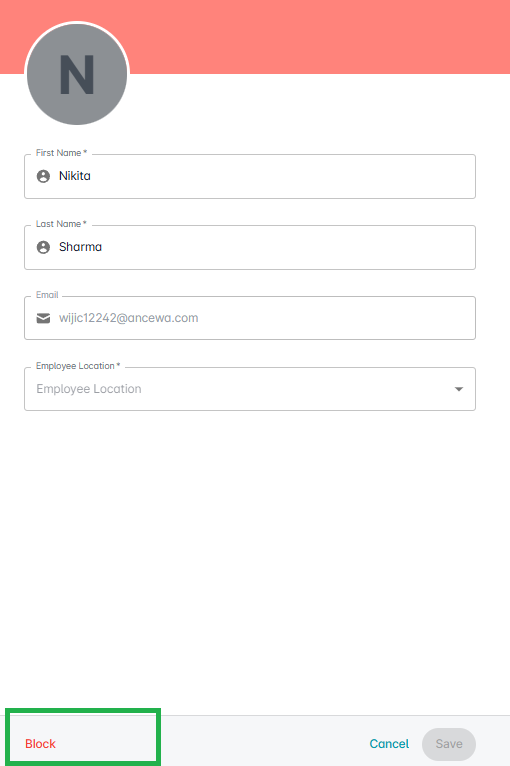Viewport: 510px width, 766px height.
Task: Click the Last Name * label
Action: tap(62, 224)
